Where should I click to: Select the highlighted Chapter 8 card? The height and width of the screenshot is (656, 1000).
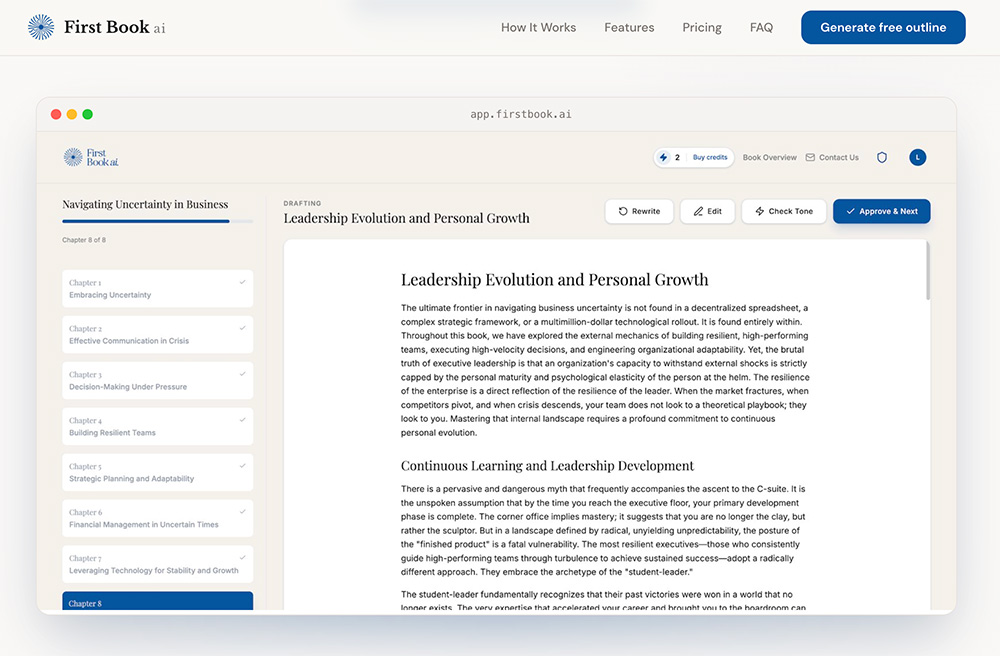point(158,601)
